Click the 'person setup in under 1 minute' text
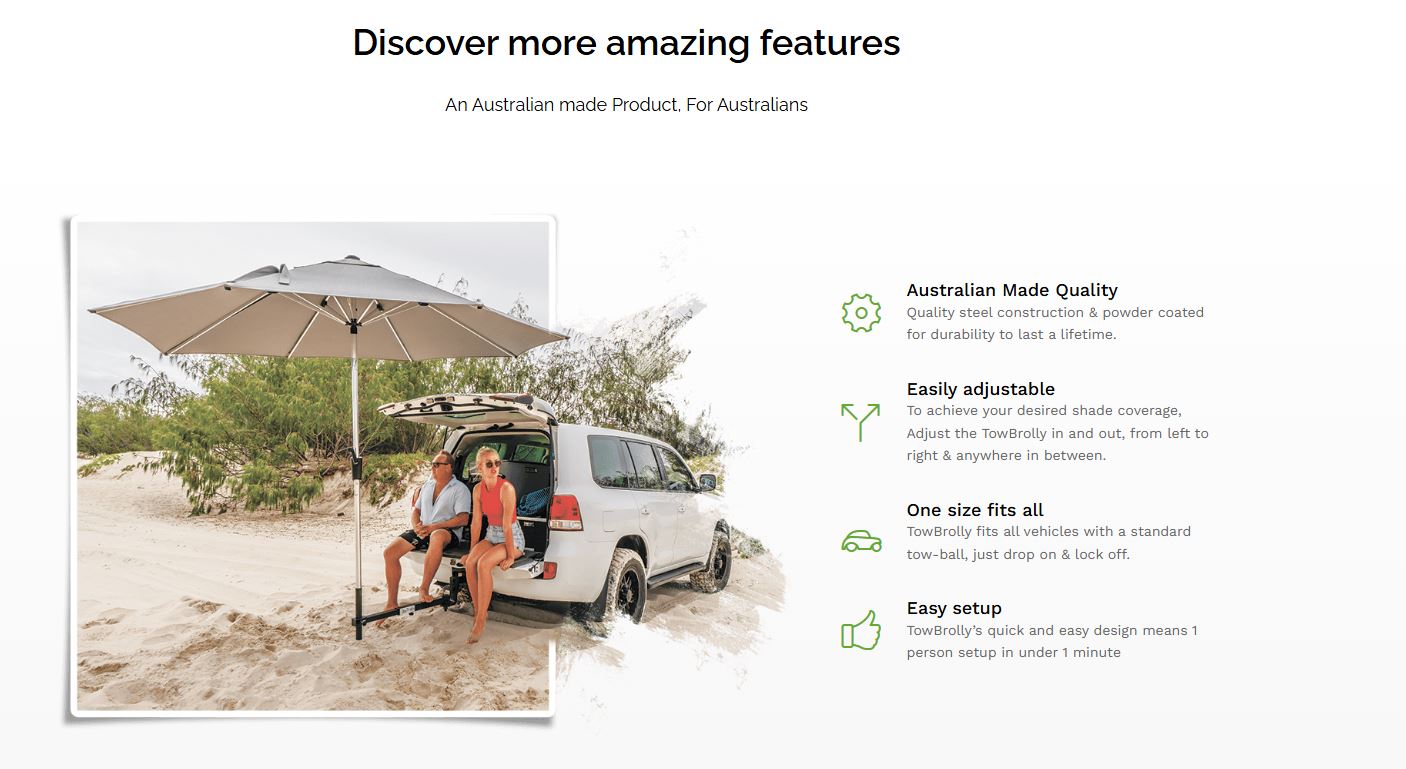The image size is (1406, 769). pyautogui.click(x=1014, y=652)
